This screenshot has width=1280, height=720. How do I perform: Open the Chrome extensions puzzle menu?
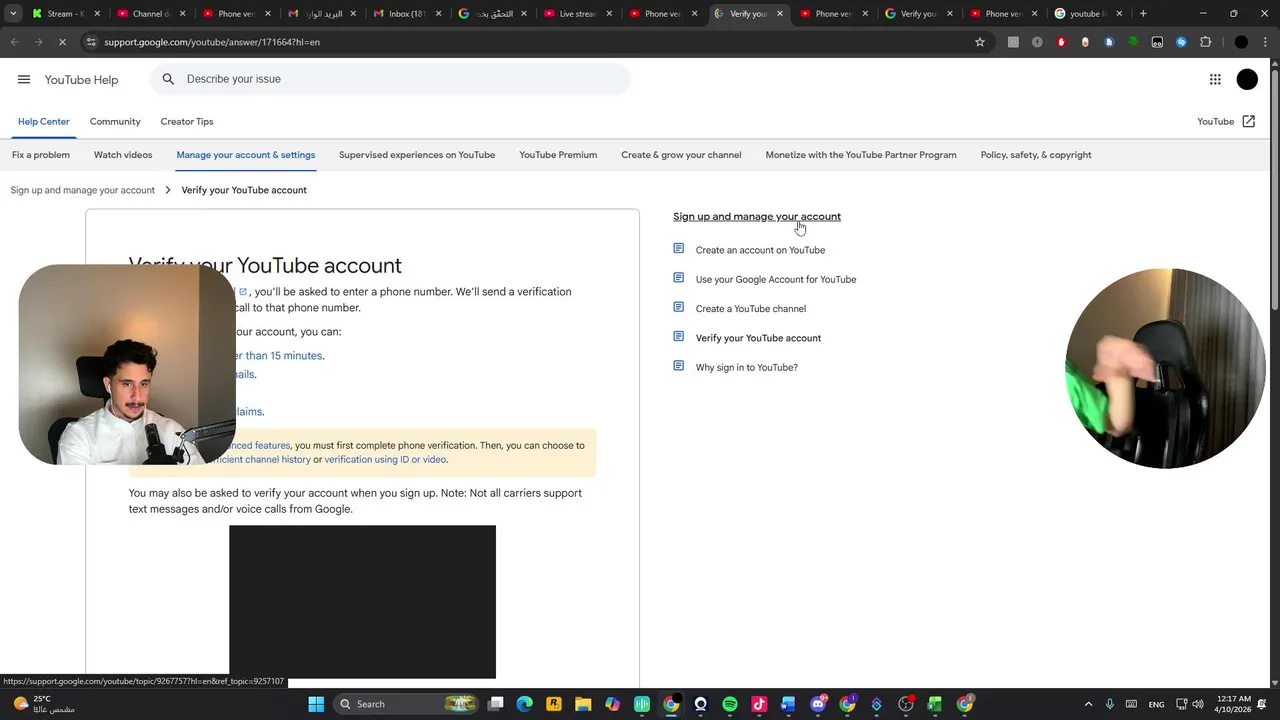(1205, 42)
